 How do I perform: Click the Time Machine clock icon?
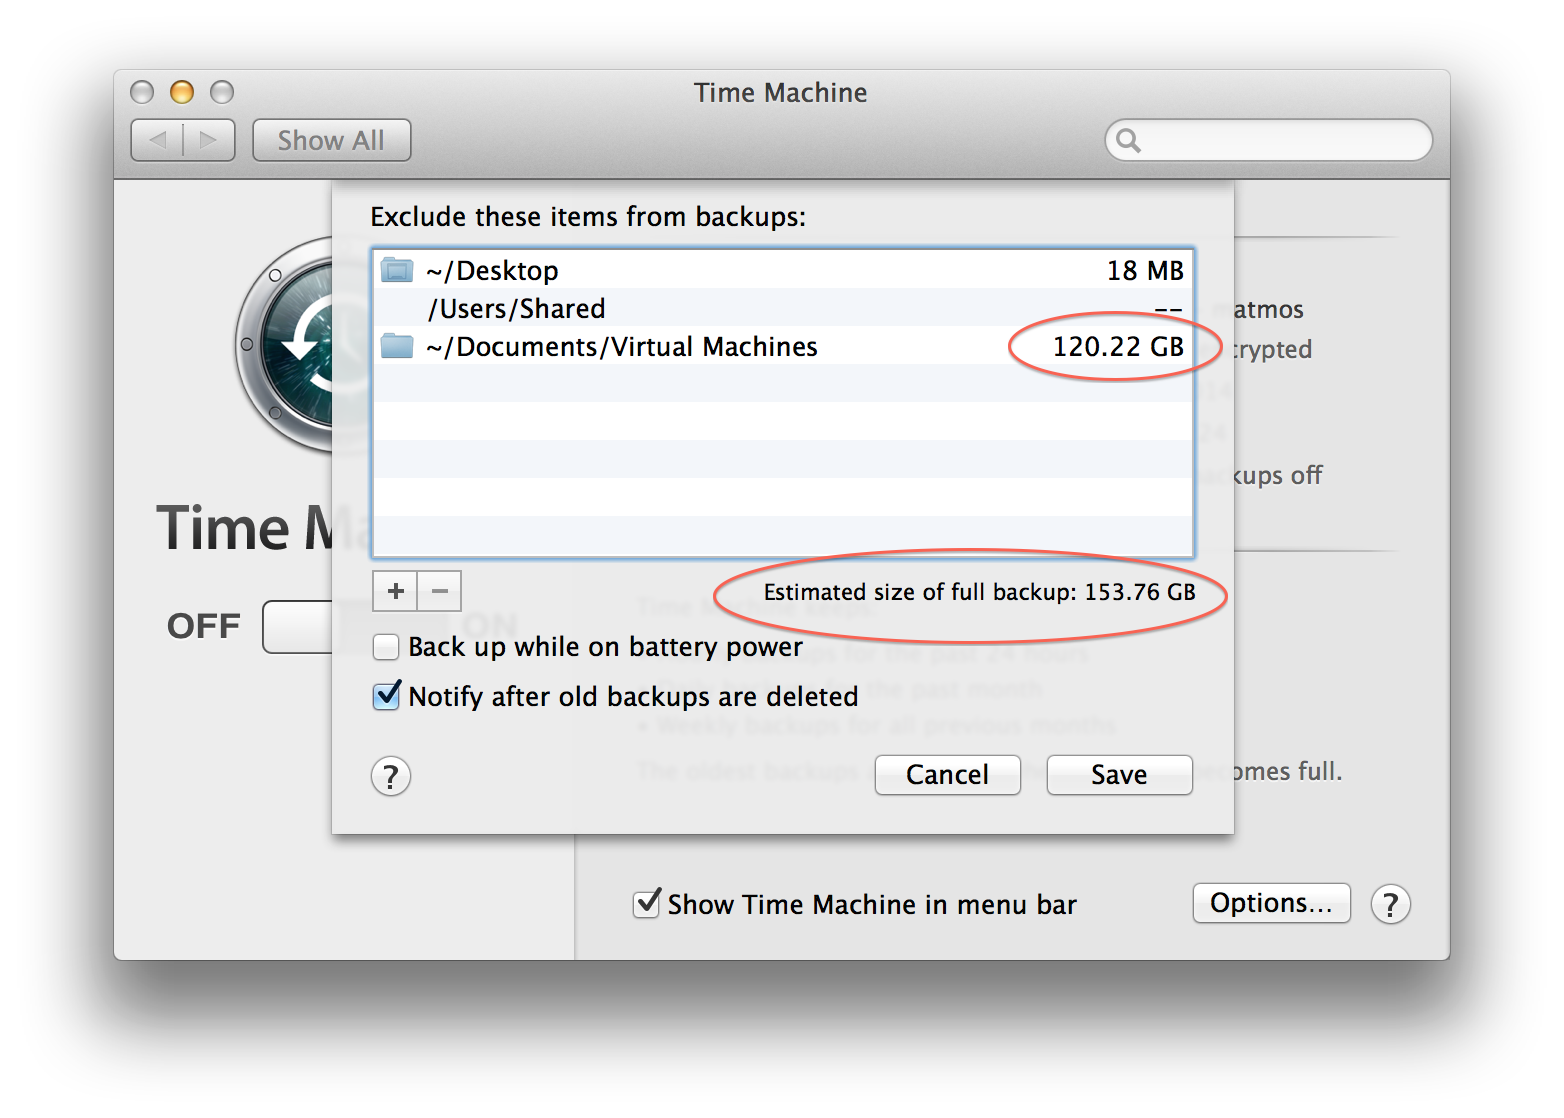[285, 344]
